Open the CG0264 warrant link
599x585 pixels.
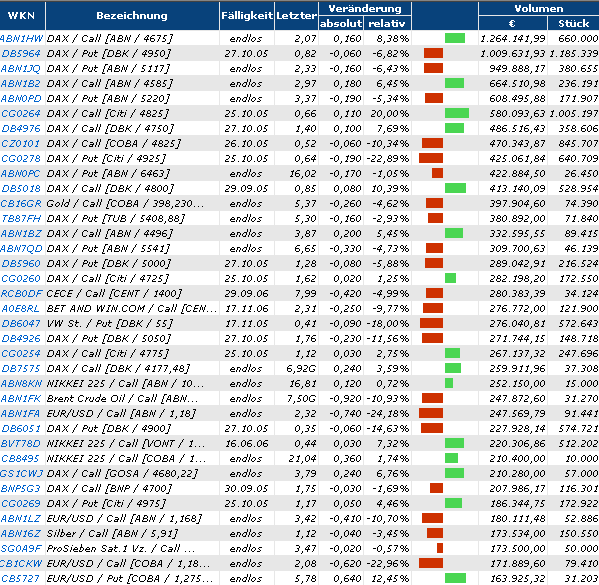pyautogui.click(x=21, y=113)
